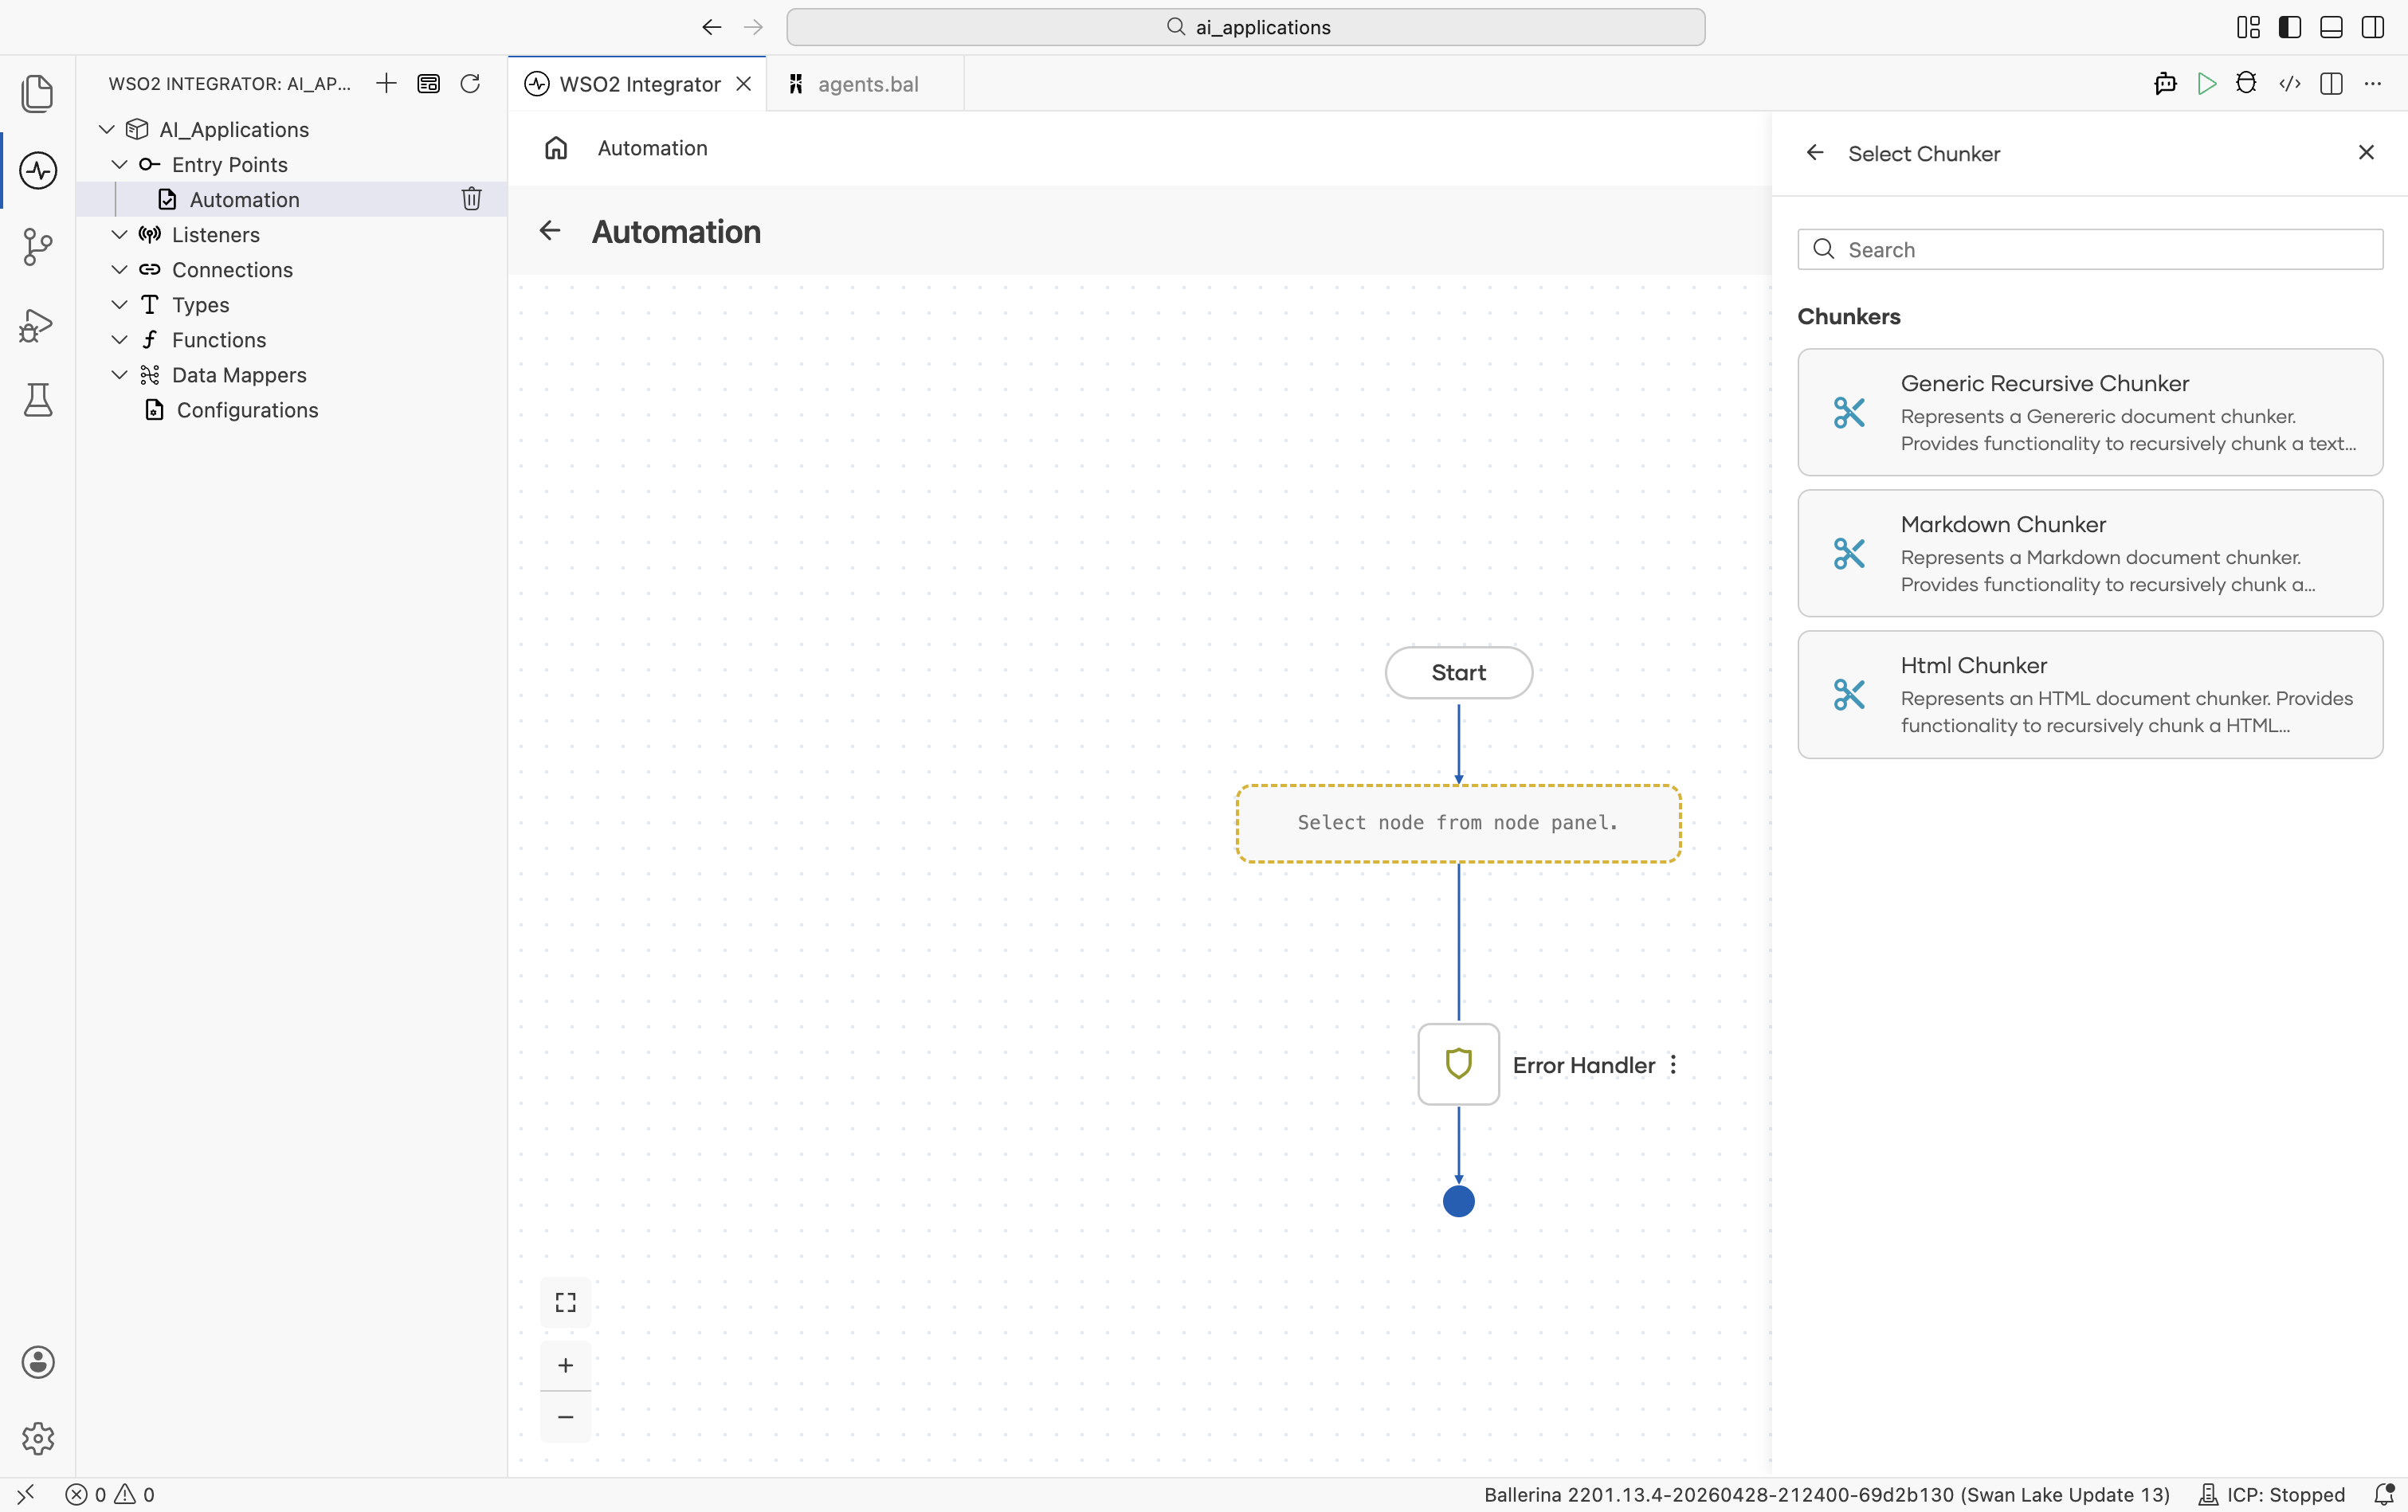
Task: Navigate forward in editor history
Action: click(x=754, y=27)
